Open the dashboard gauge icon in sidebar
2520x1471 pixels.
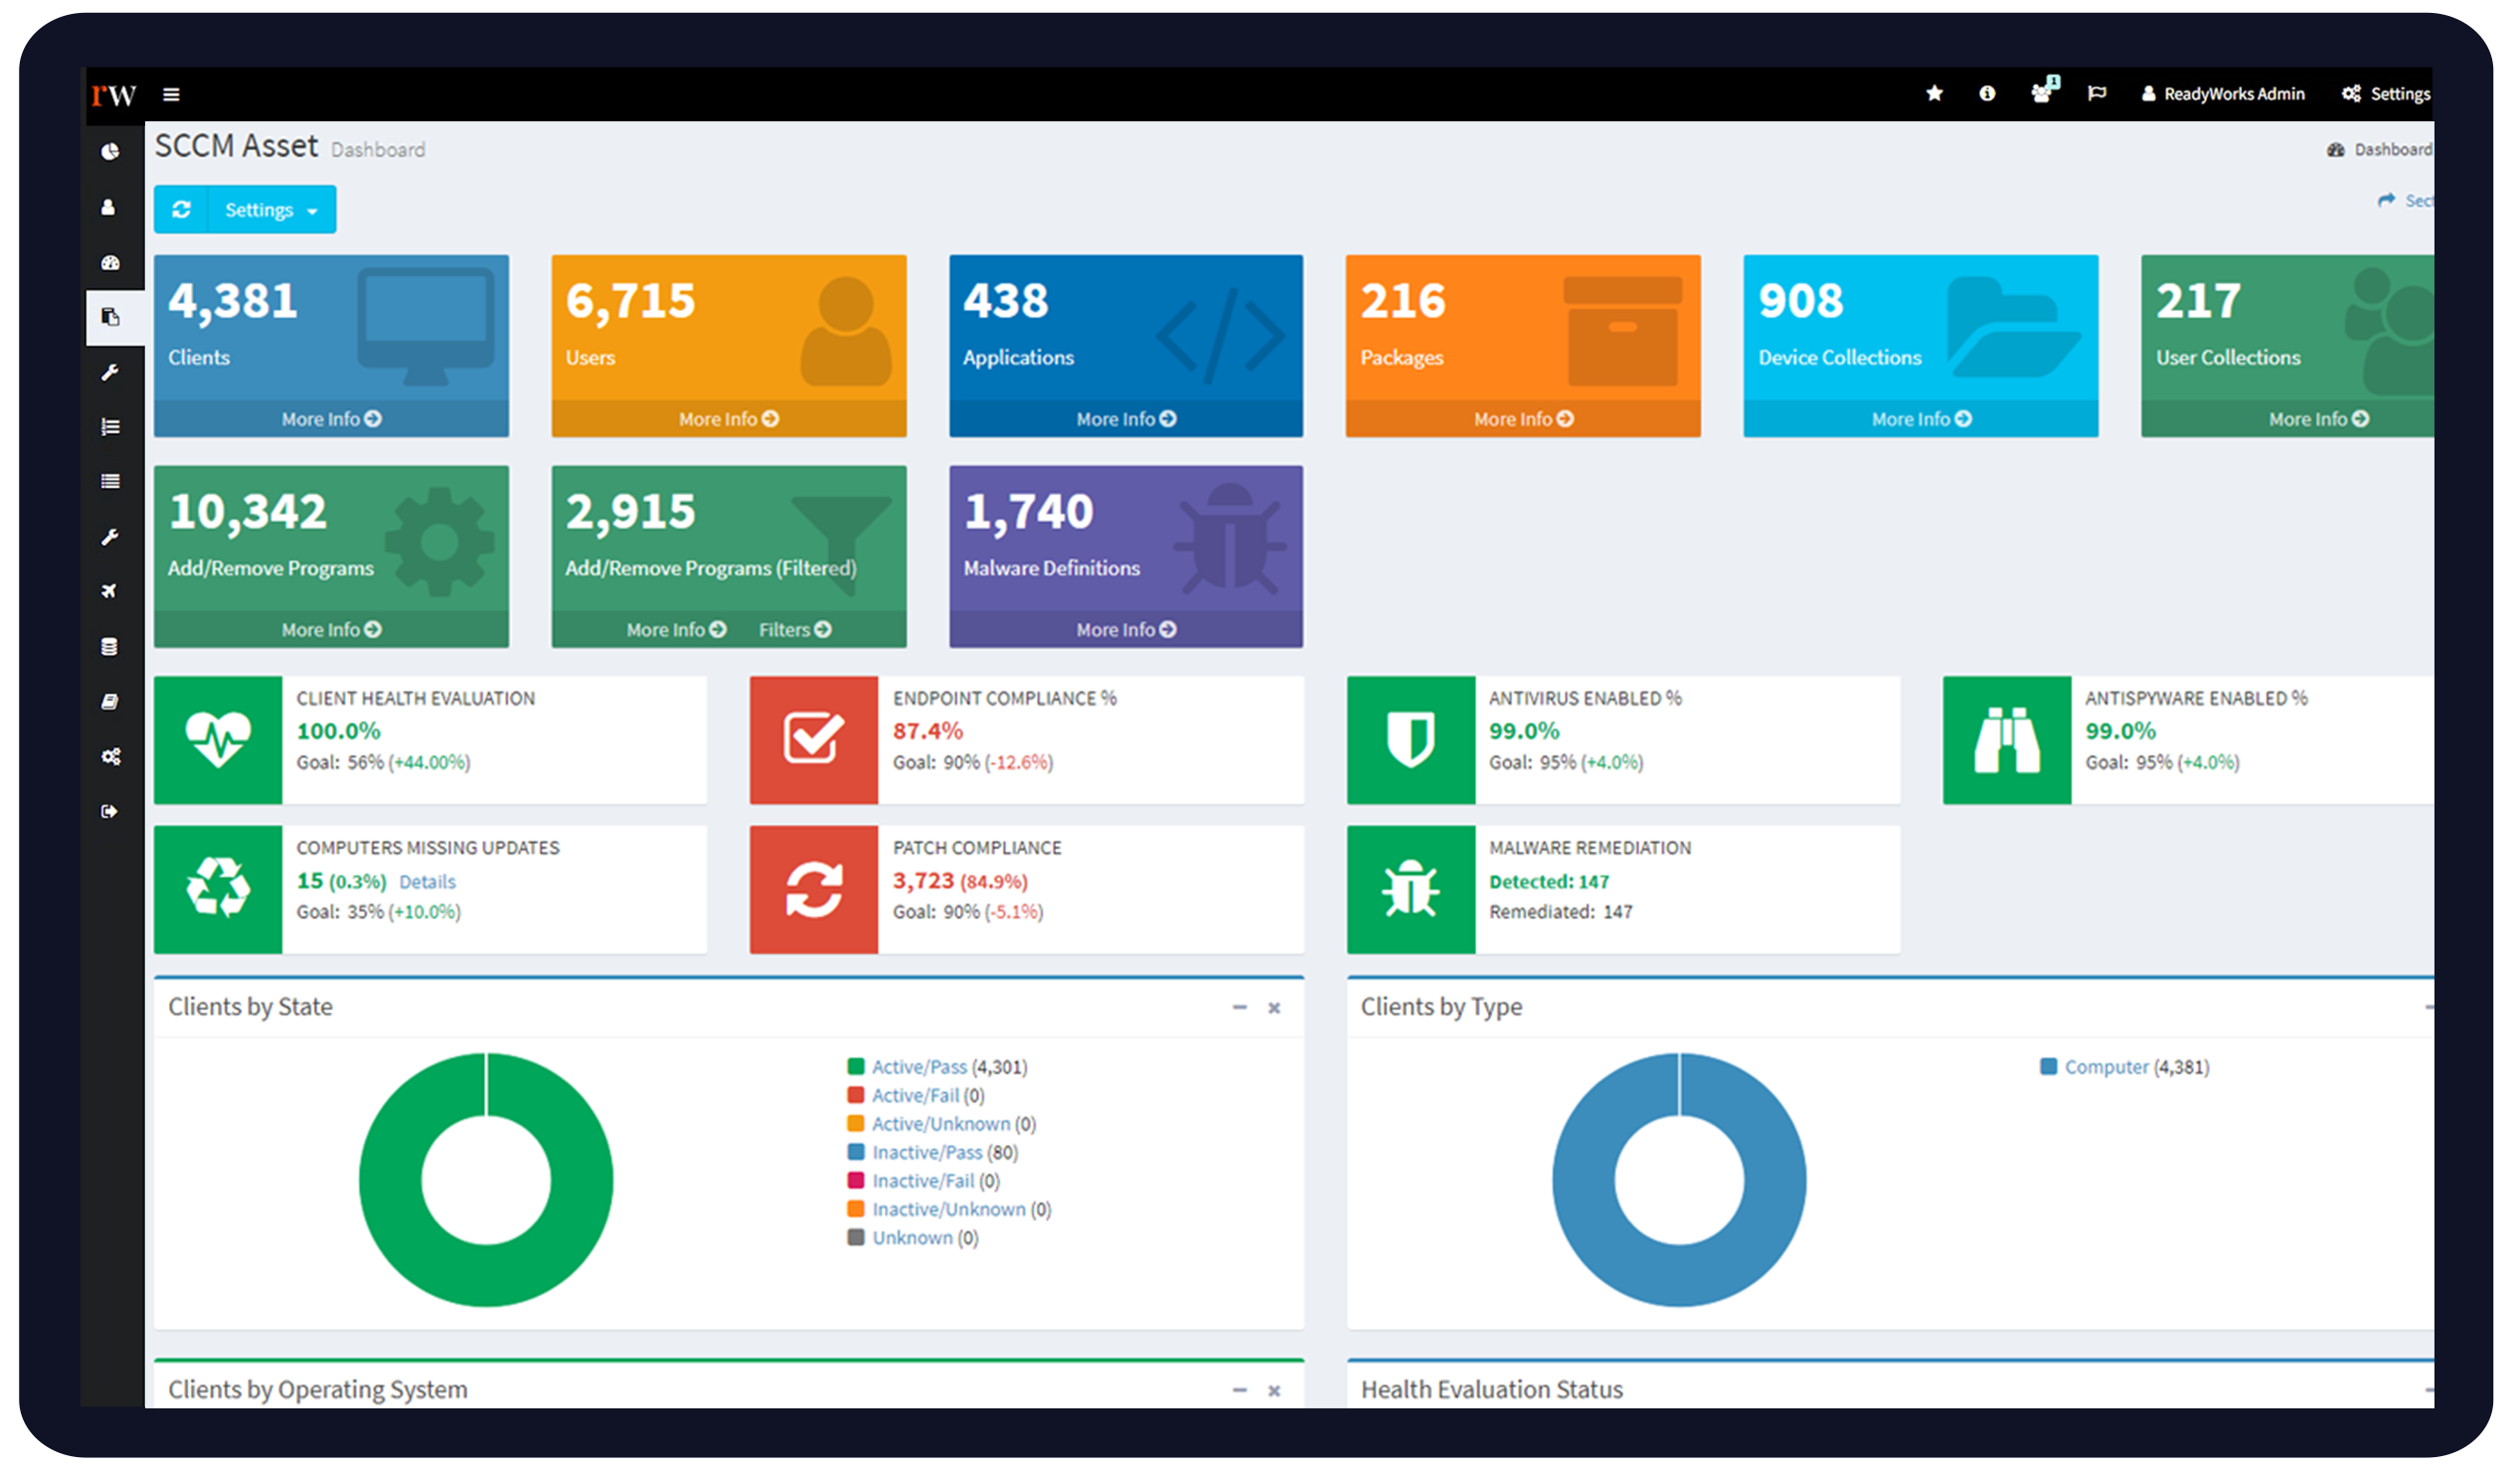point(110,262)
